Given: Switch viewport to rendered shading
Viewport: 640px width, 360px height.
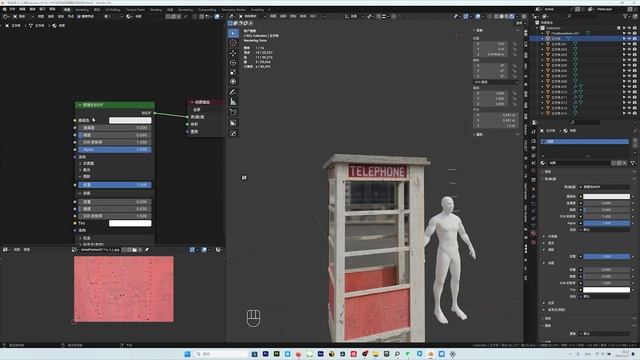Looking at the screenshot, I should pyautogui.click(x=512, y=16).
